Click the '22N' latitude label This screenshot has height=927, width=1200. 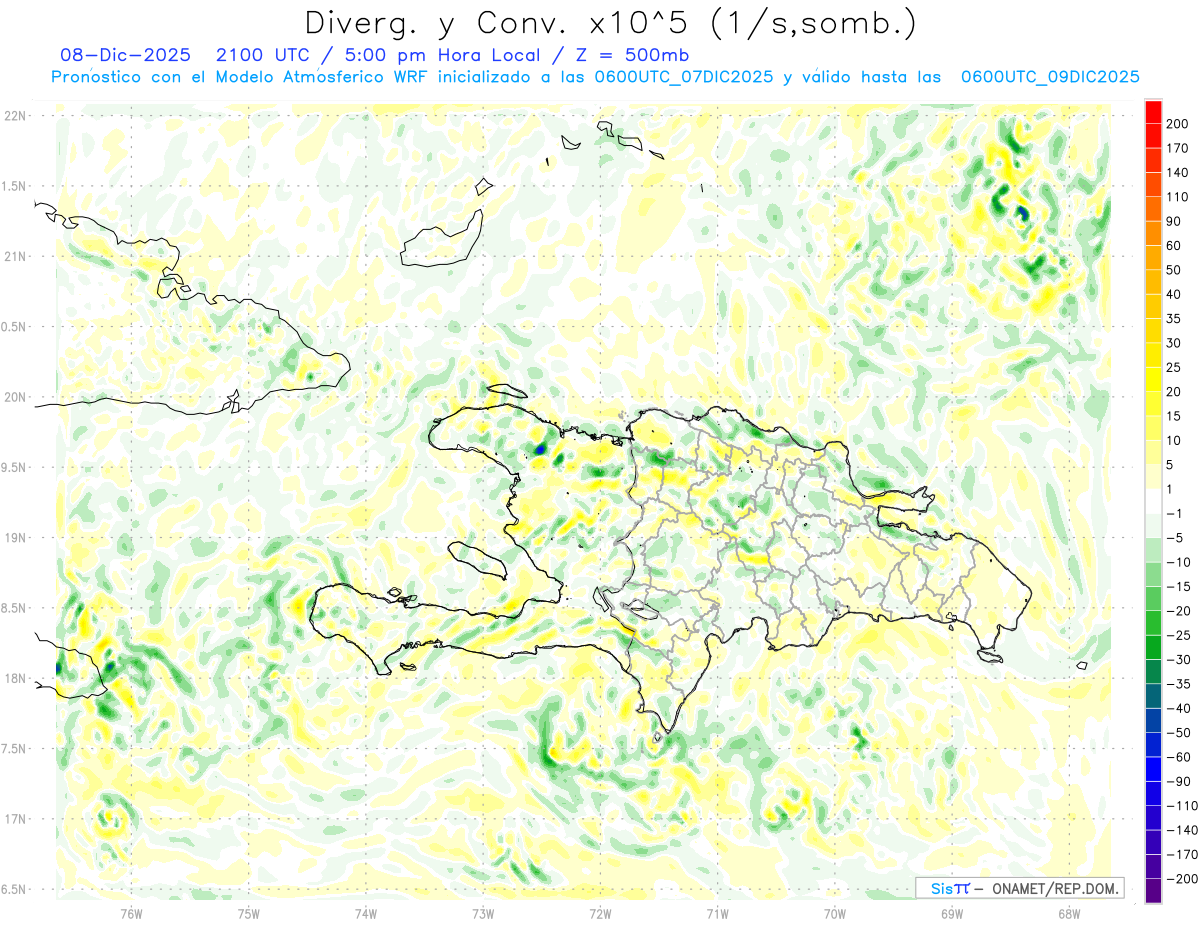[x=15, y=115]
